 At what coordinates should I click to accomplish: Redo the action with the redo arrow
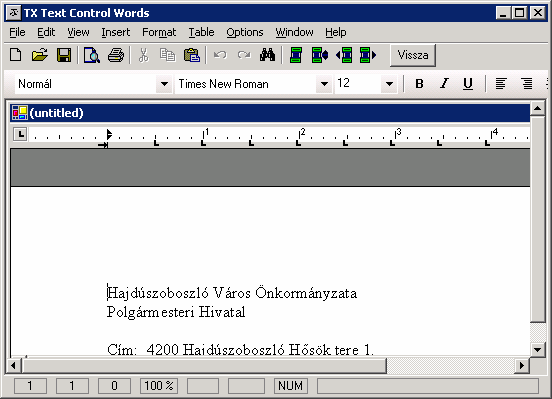pos(244,55)
